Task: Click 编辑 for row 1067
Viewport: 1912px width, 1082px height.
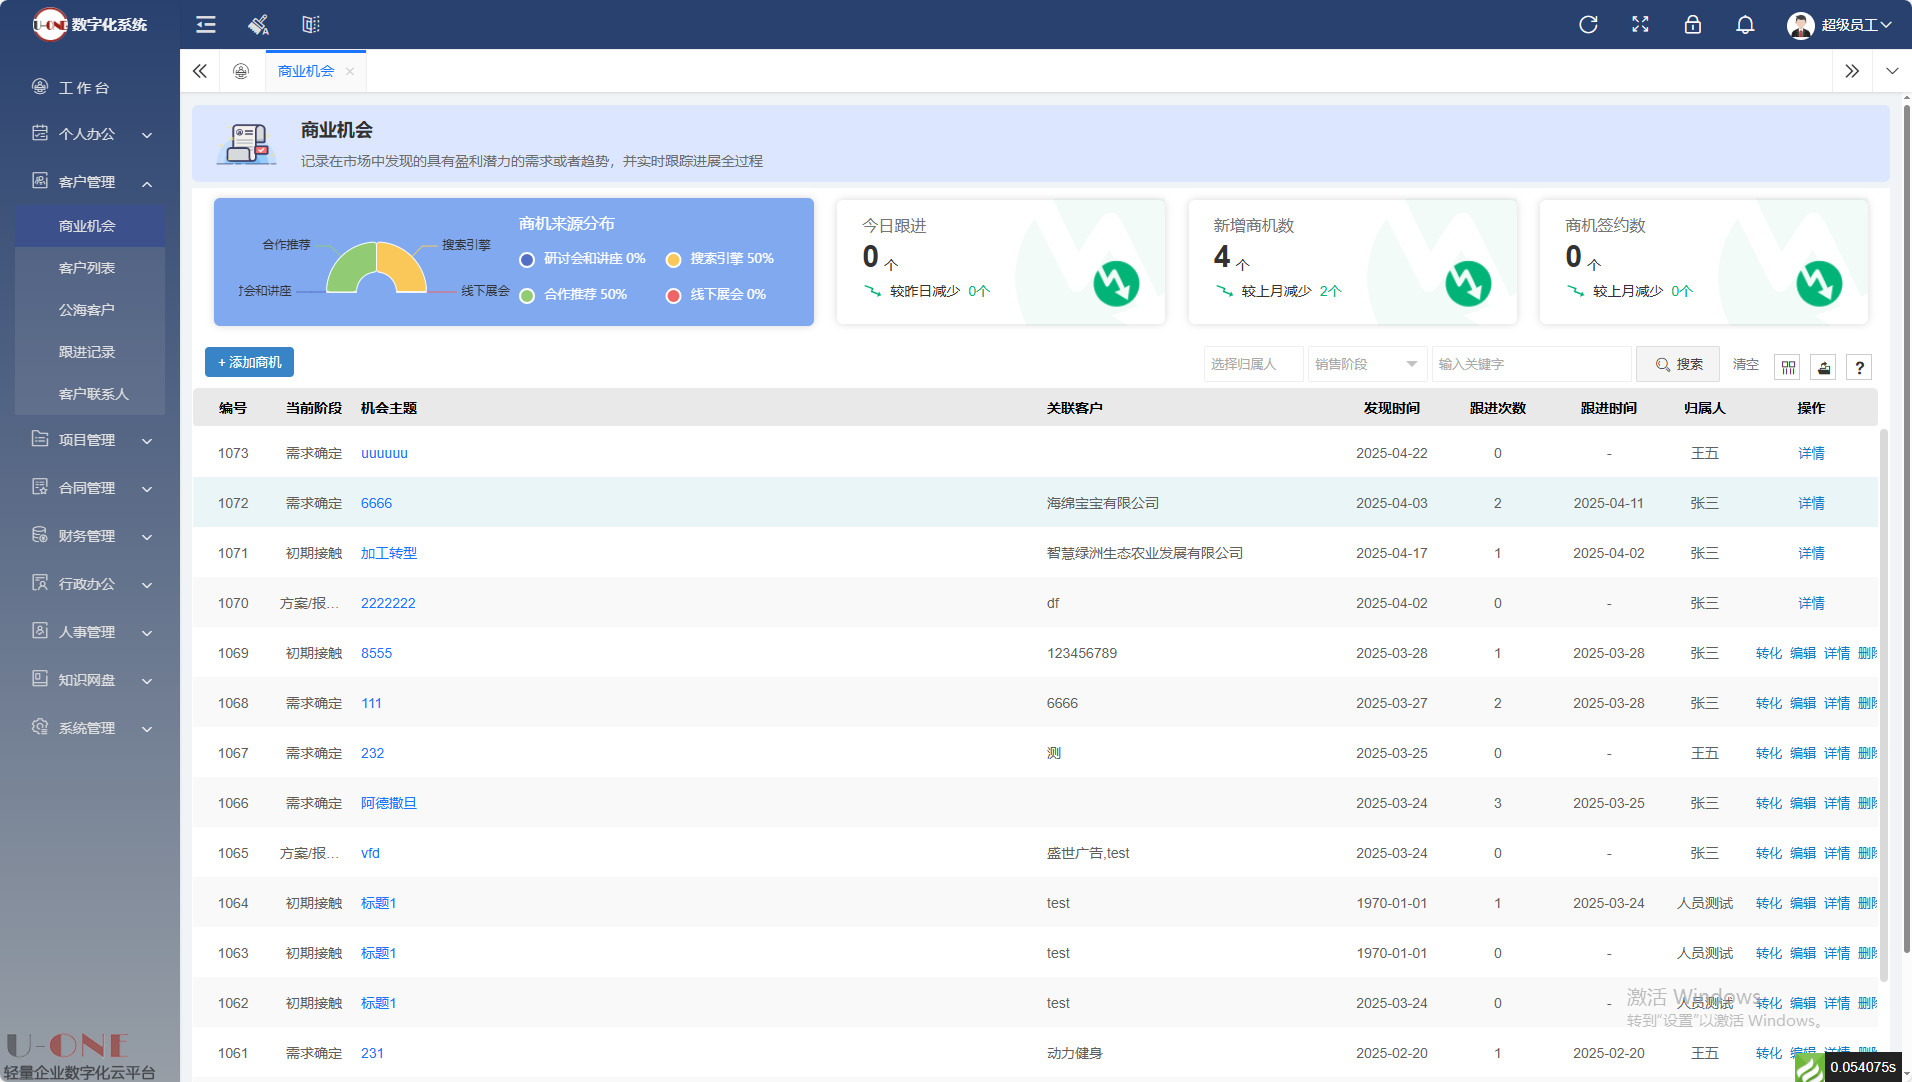Action: pos(1803,753)
